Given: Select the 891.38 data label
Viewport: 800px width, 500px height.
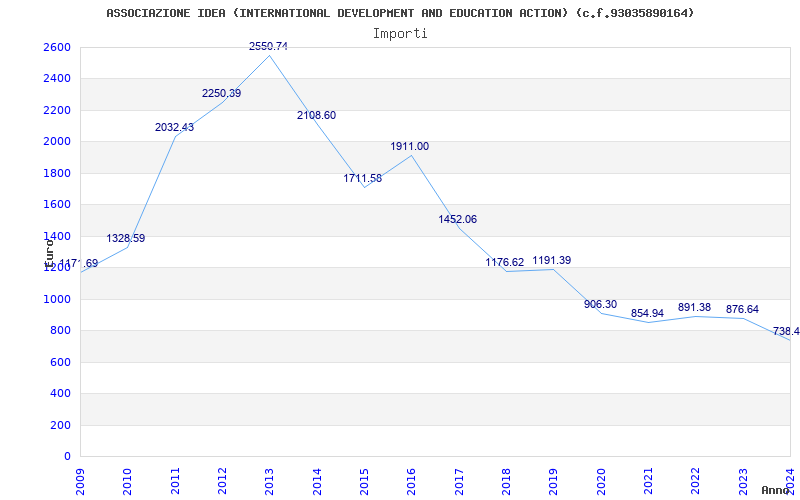Looking at the screenshot, I should tap(694, 308).
